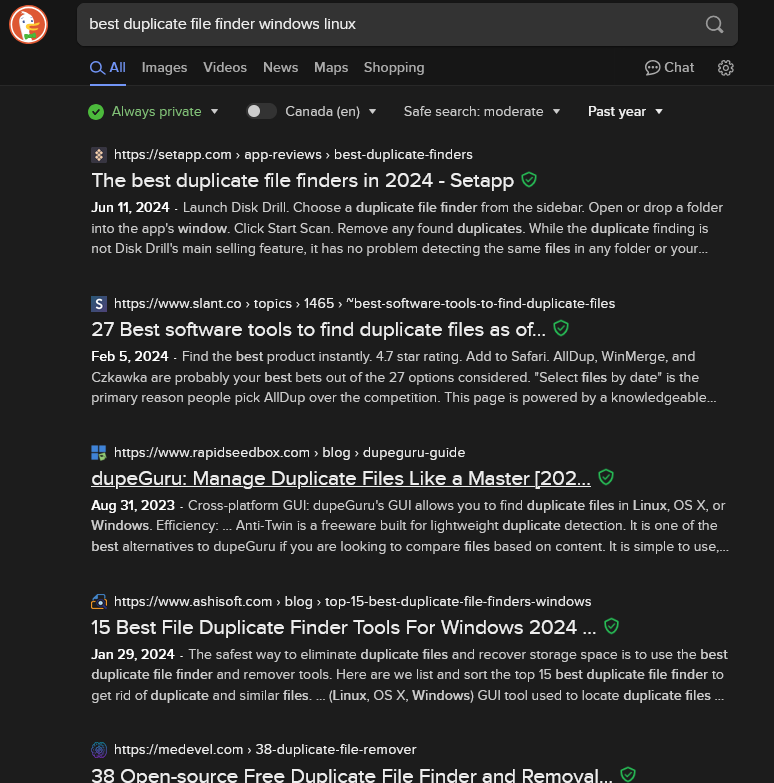The width and height of the screenshot is (774, 783).
Task: Select the 'Aug 31, 2023' result date
Action: tap(133, 505)
